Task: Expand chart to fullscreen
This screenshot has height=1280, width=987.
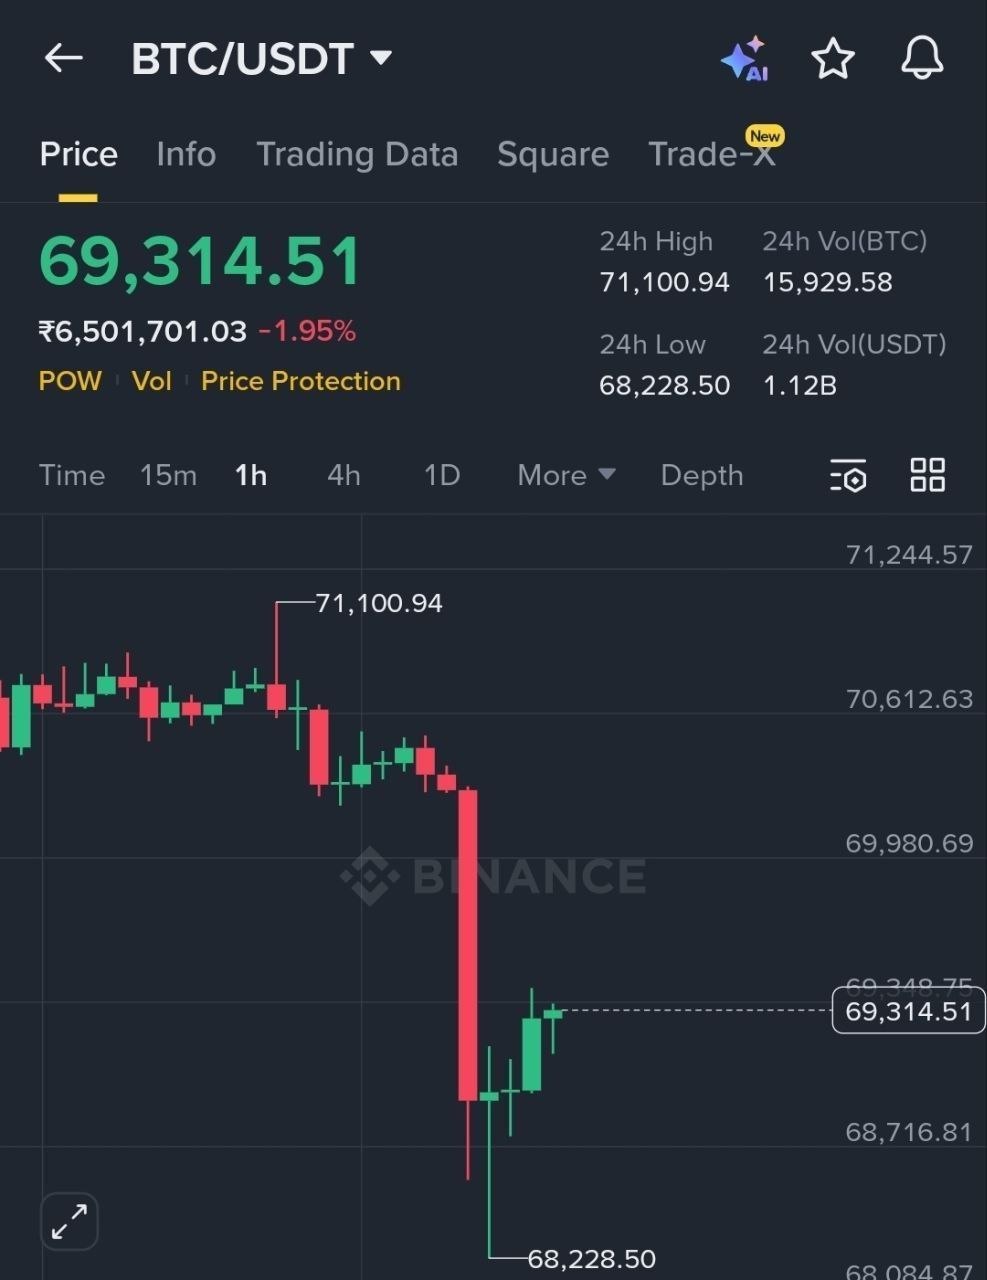Action: [69, 1221]
